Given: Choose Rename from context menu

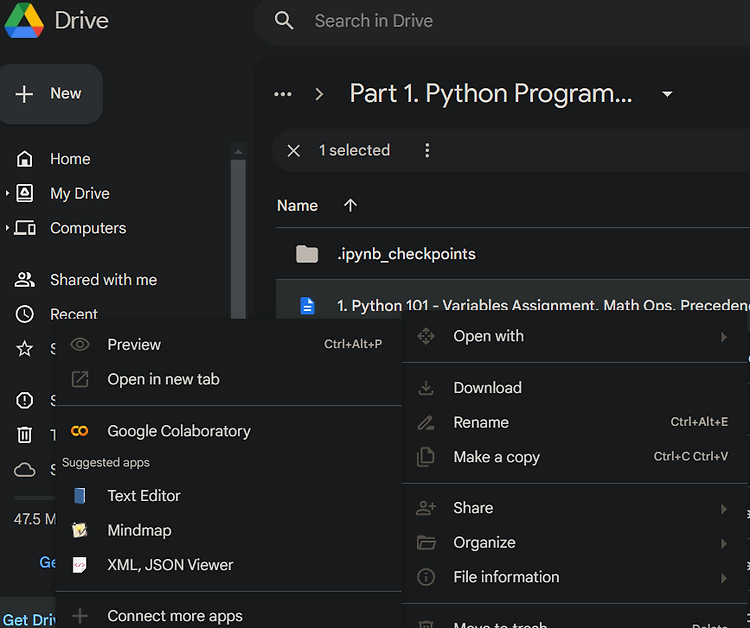Looking at the screenshot, I should [574, 422].
